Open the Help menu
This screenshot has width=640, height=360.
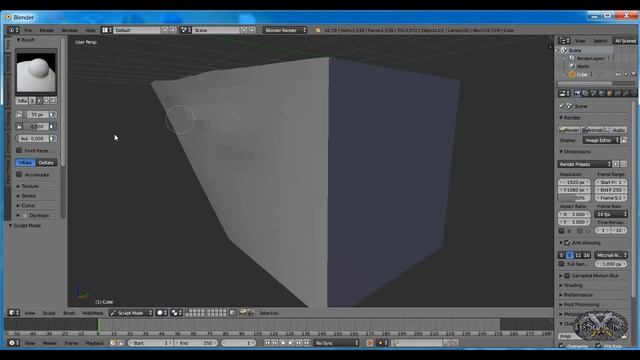pos(90,30)
